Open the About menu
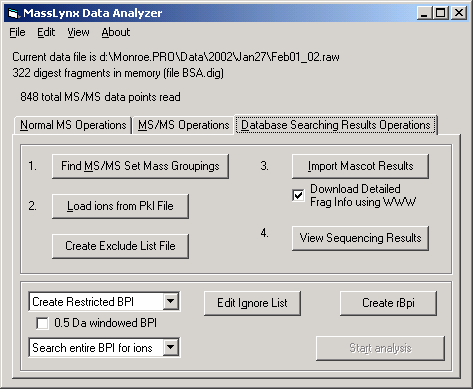This screenshot has width=473, height=390. point(116,33)
